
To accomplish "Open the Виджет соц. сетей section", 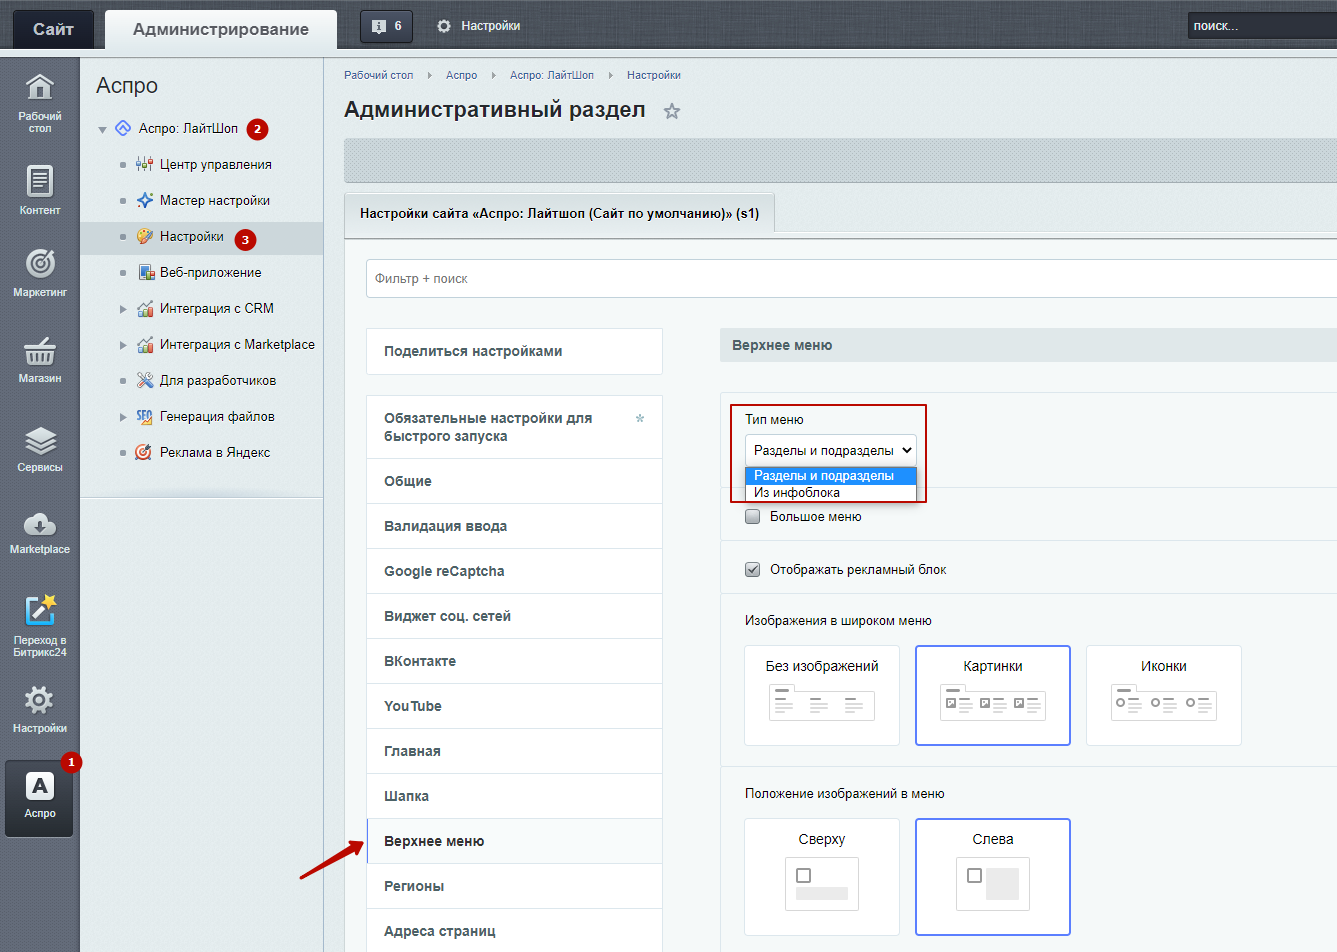I will point(514,616).
